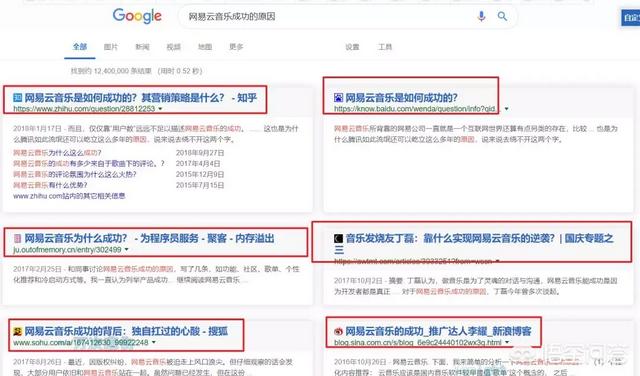640x376 pixels.
Task: Click www.zhihu.com站内的其它相关信息 link
Action: [x=69, y=196]
